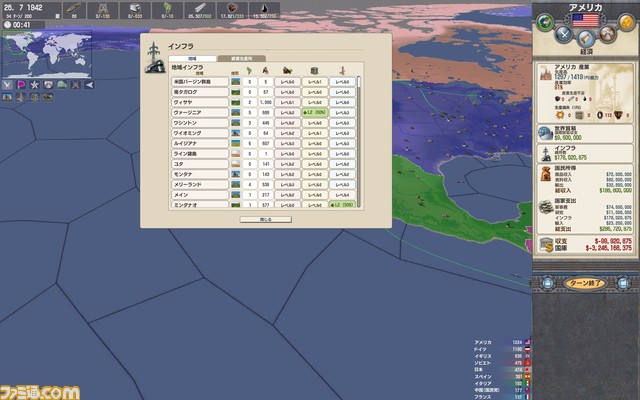640x400 pixels.
Task: Toggle the X-shaped map filter
Action: click(x=76, y=85)
